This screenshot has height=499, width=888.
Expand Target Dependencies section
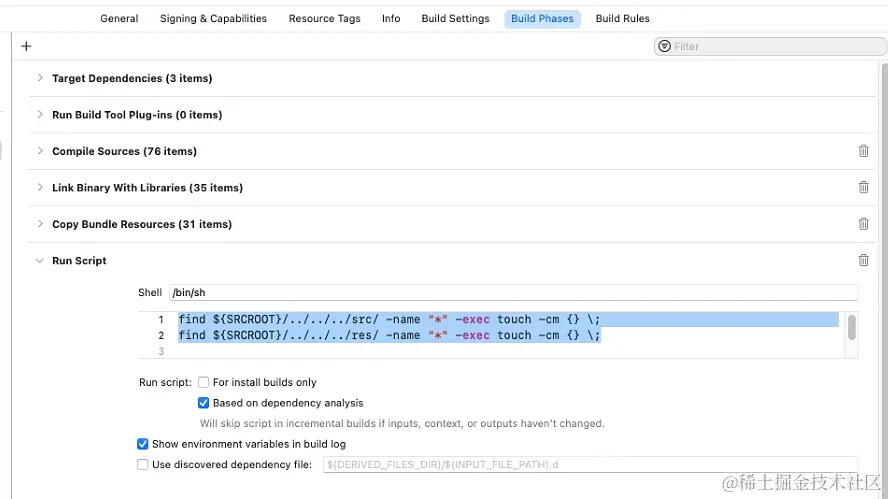tap(40, 78)
